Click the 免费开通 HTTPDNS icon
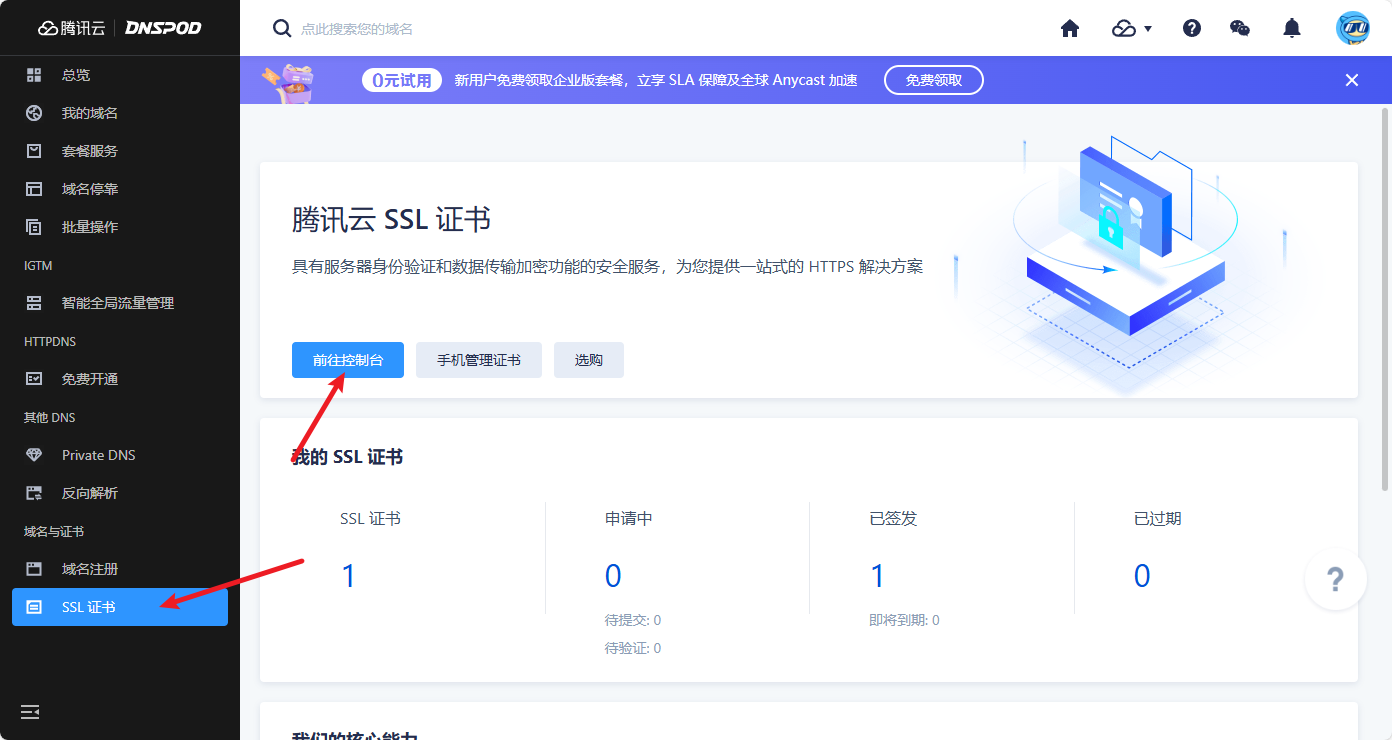This screenshot has width=1392, height=740. click(x=34, y=379)
